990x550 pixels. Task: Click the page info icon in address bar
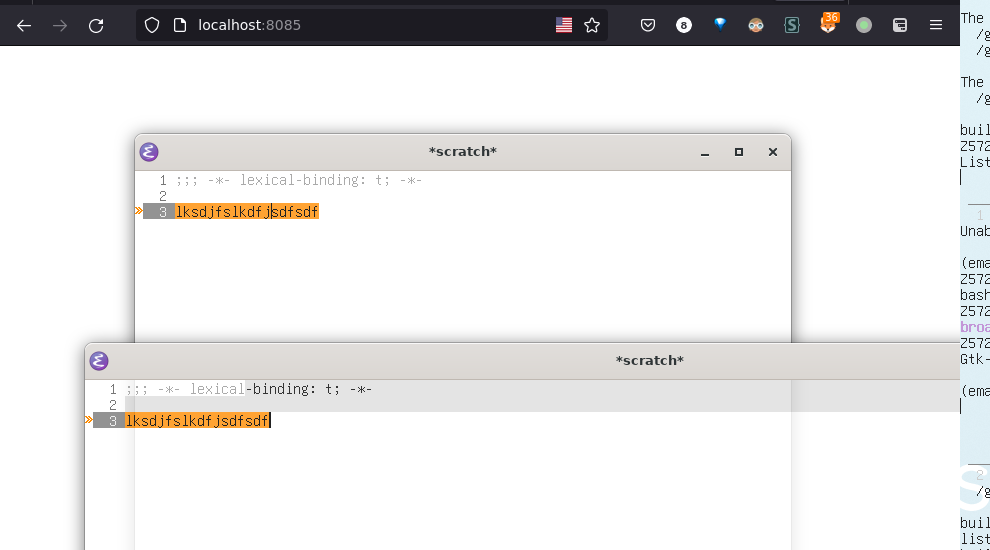click(180, 26)
